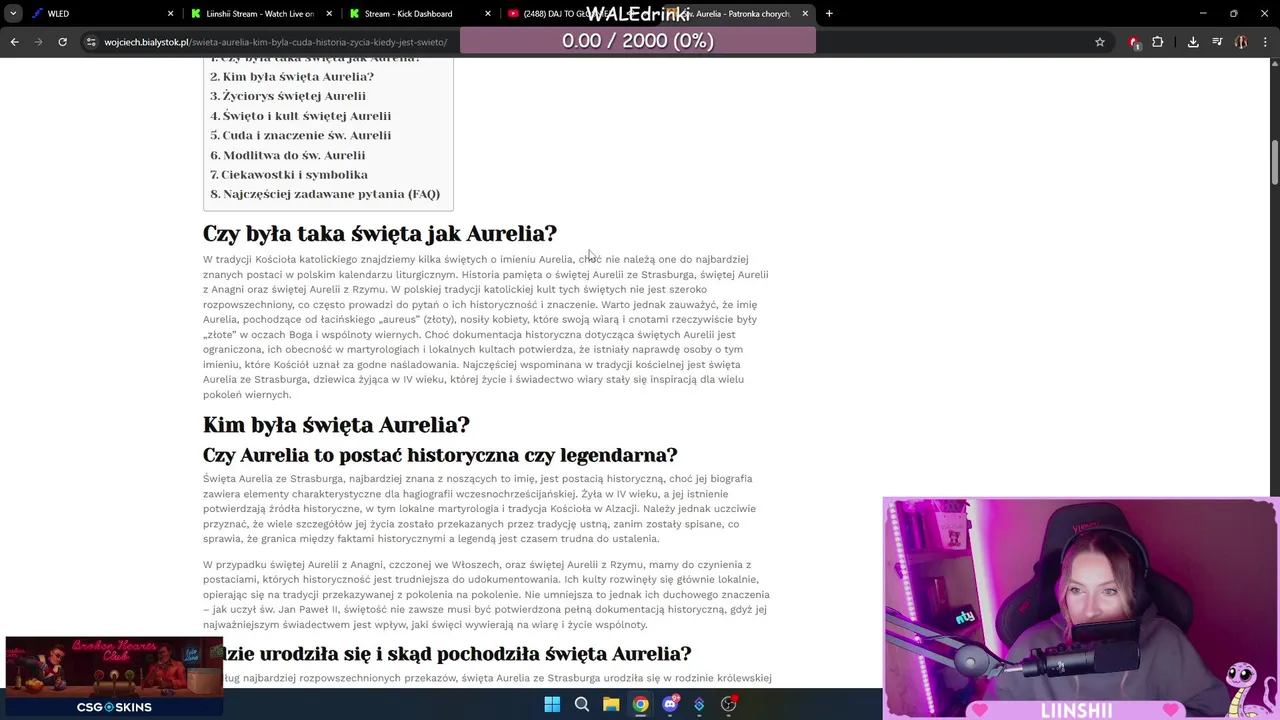
Task: Close the Liinshii Stream tab
Action: (329, 14)
